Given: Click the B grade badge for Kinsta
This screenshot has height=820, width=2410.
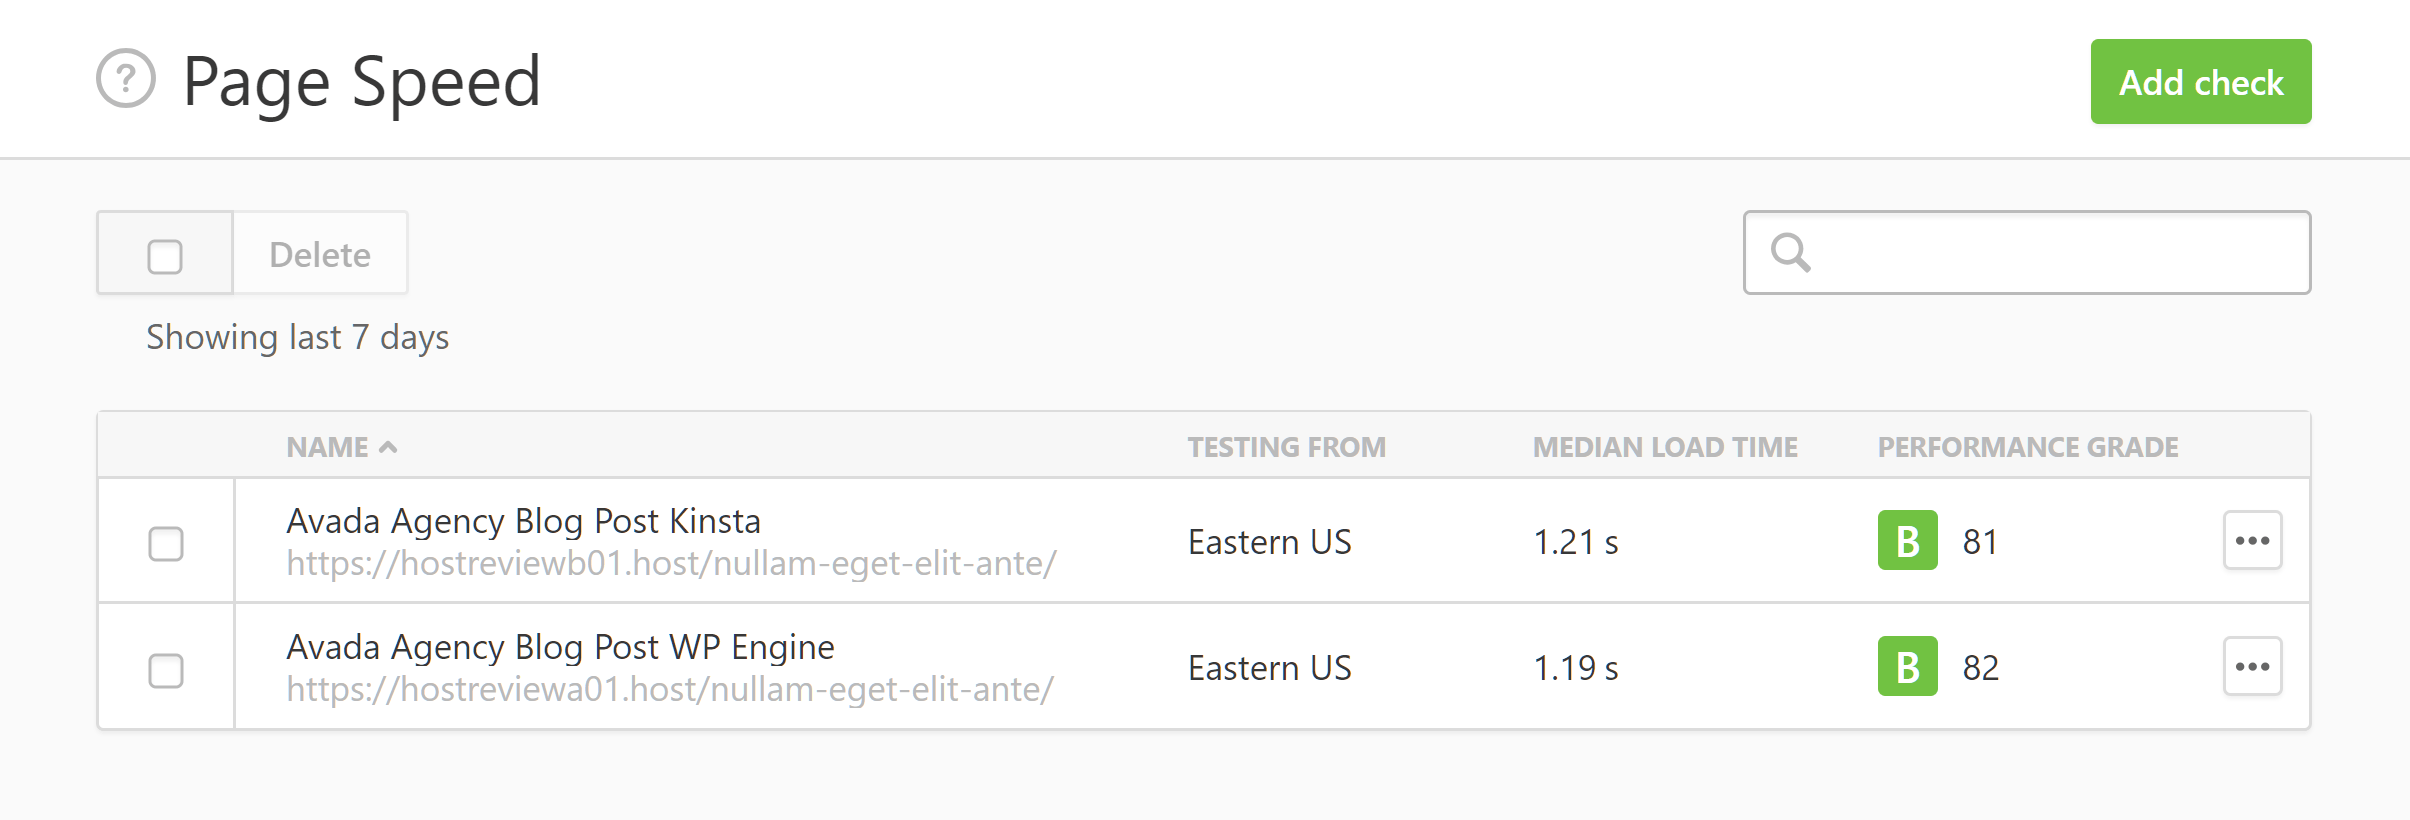Looking at the screenshot, I should pyautogui.click(x=1907, y=540).
